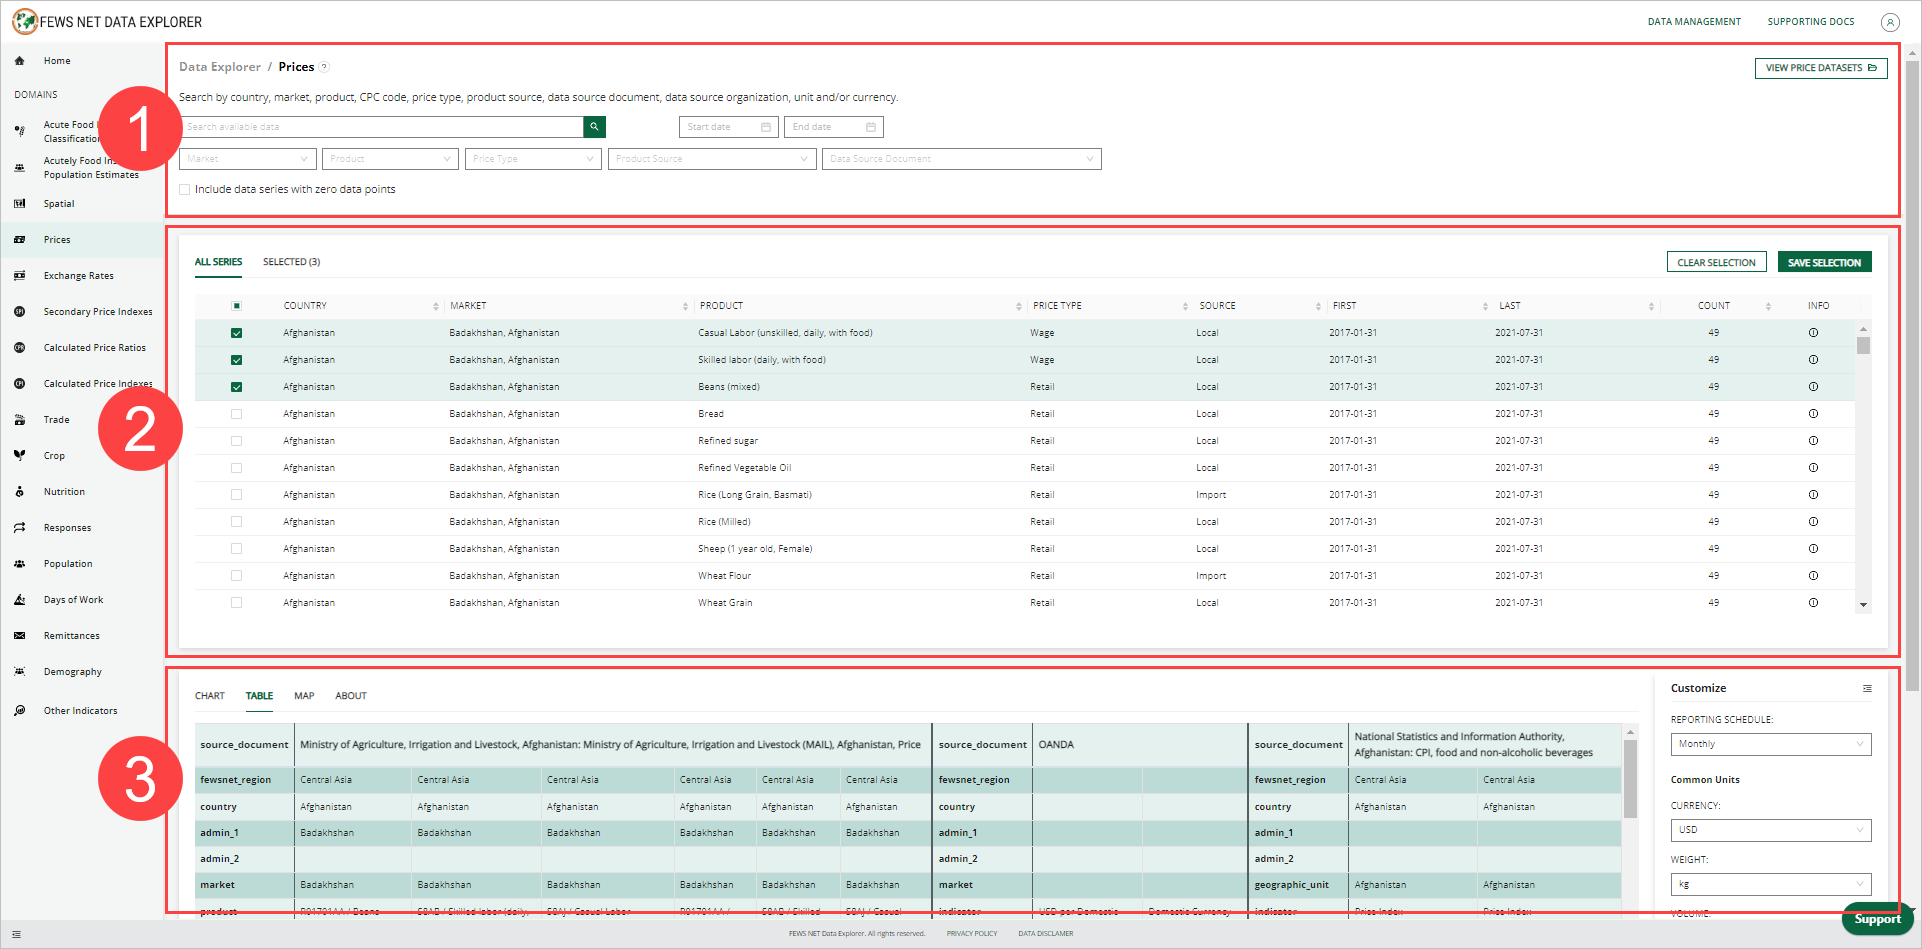The width and height of the screenshot is (1922, 949).
Task: Open the Reporting Schedule dropdown showing Monthly
Action: tap(1770, 744)
